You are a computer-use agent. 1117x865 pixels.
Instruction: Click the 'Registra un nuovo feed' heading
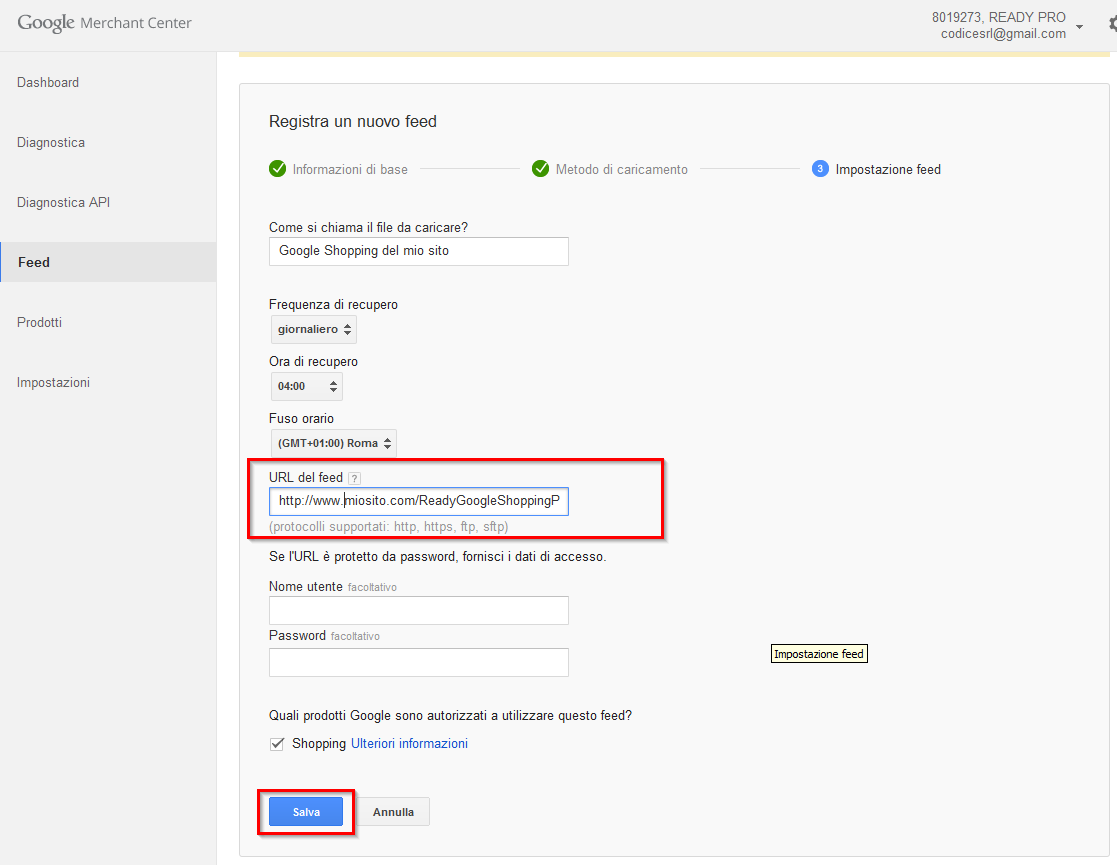[353, 122]
